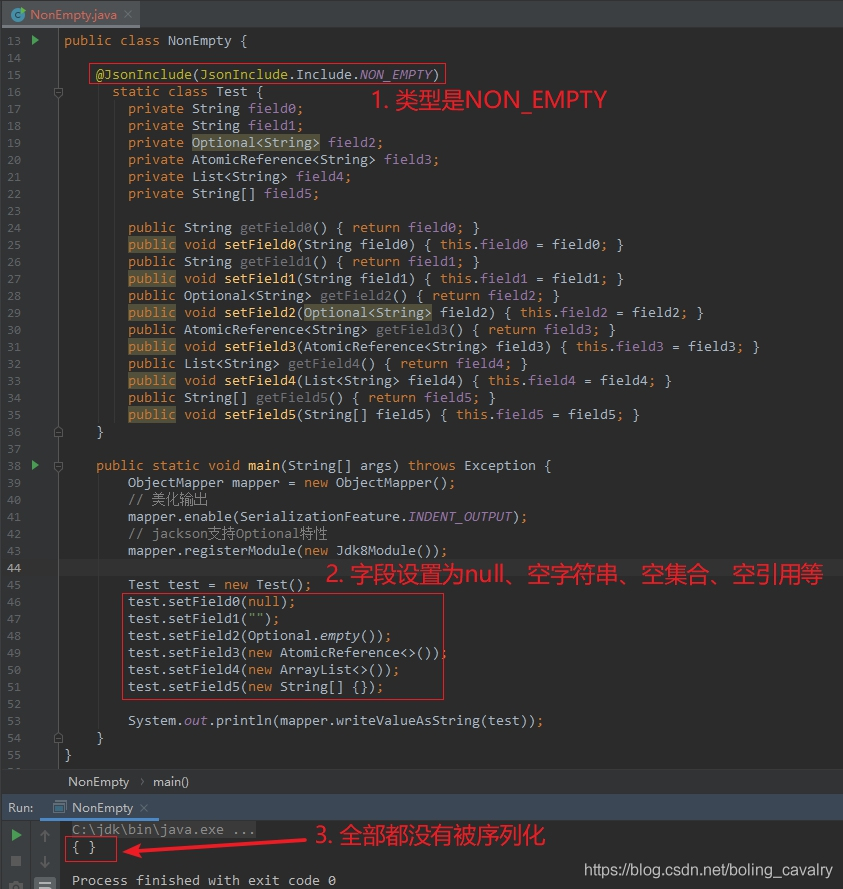The image size is (843, 889).
Task: Click the Java class icon on NonEmpty.java tab
Action: coord(18,15)
